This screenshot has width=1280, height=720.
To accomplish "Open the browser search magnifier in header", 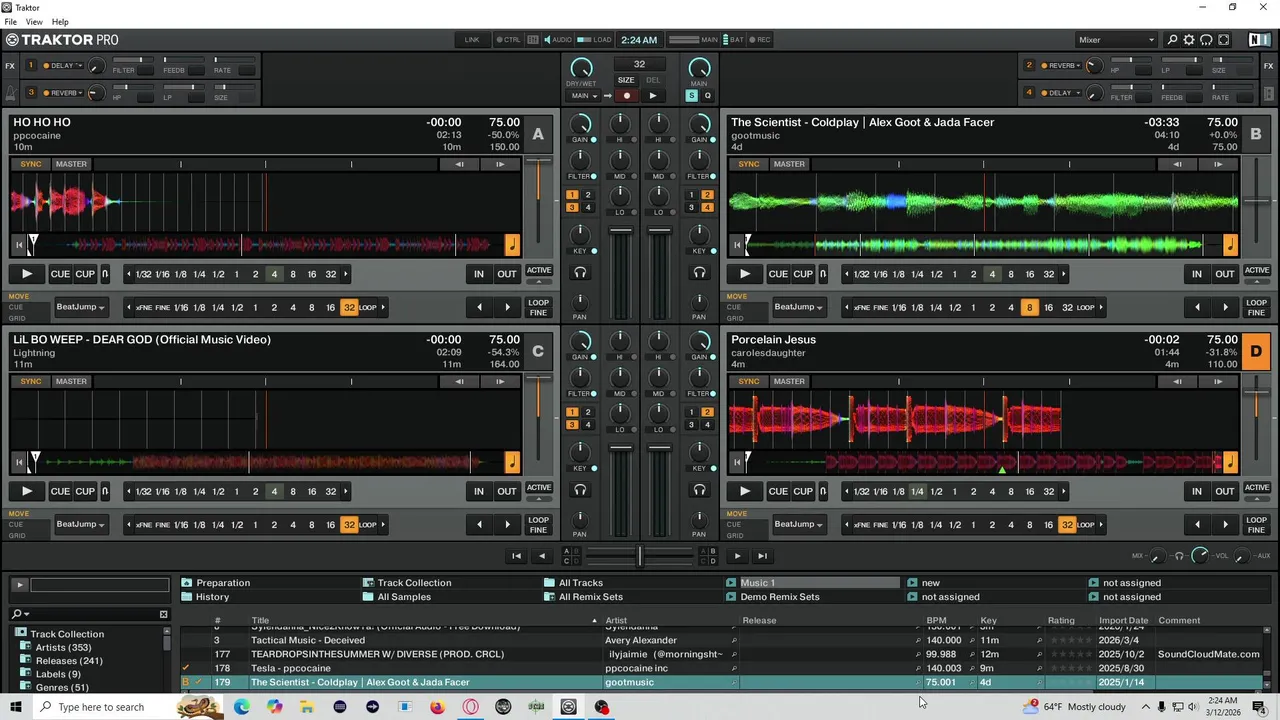I will tap(1172, 40).
